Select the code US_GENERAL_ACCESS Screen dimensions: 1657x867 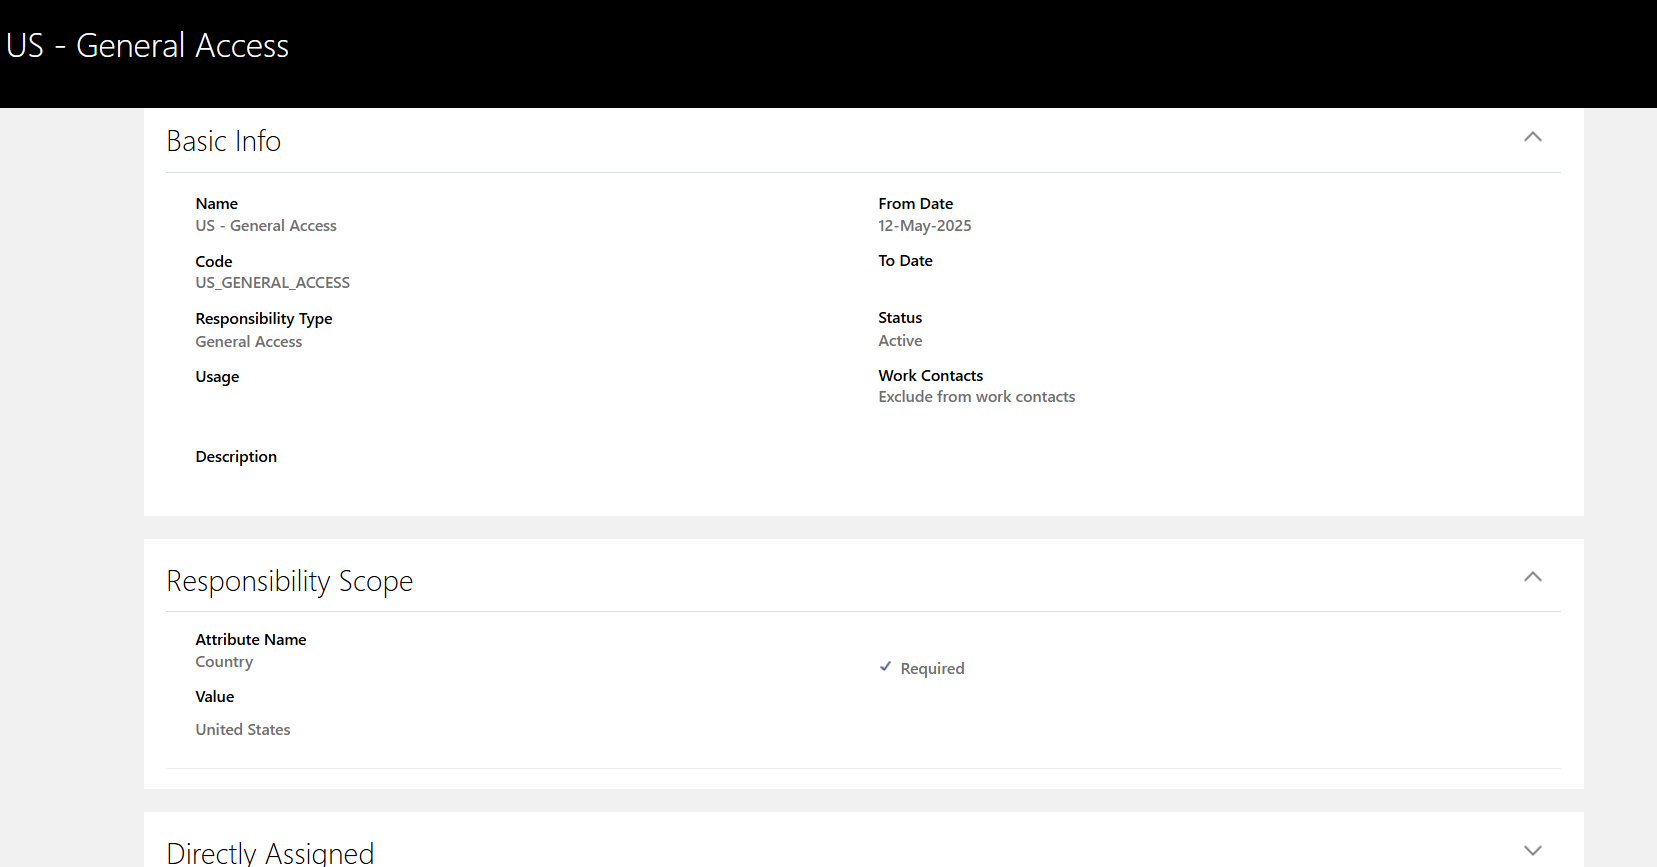(273, 283)
